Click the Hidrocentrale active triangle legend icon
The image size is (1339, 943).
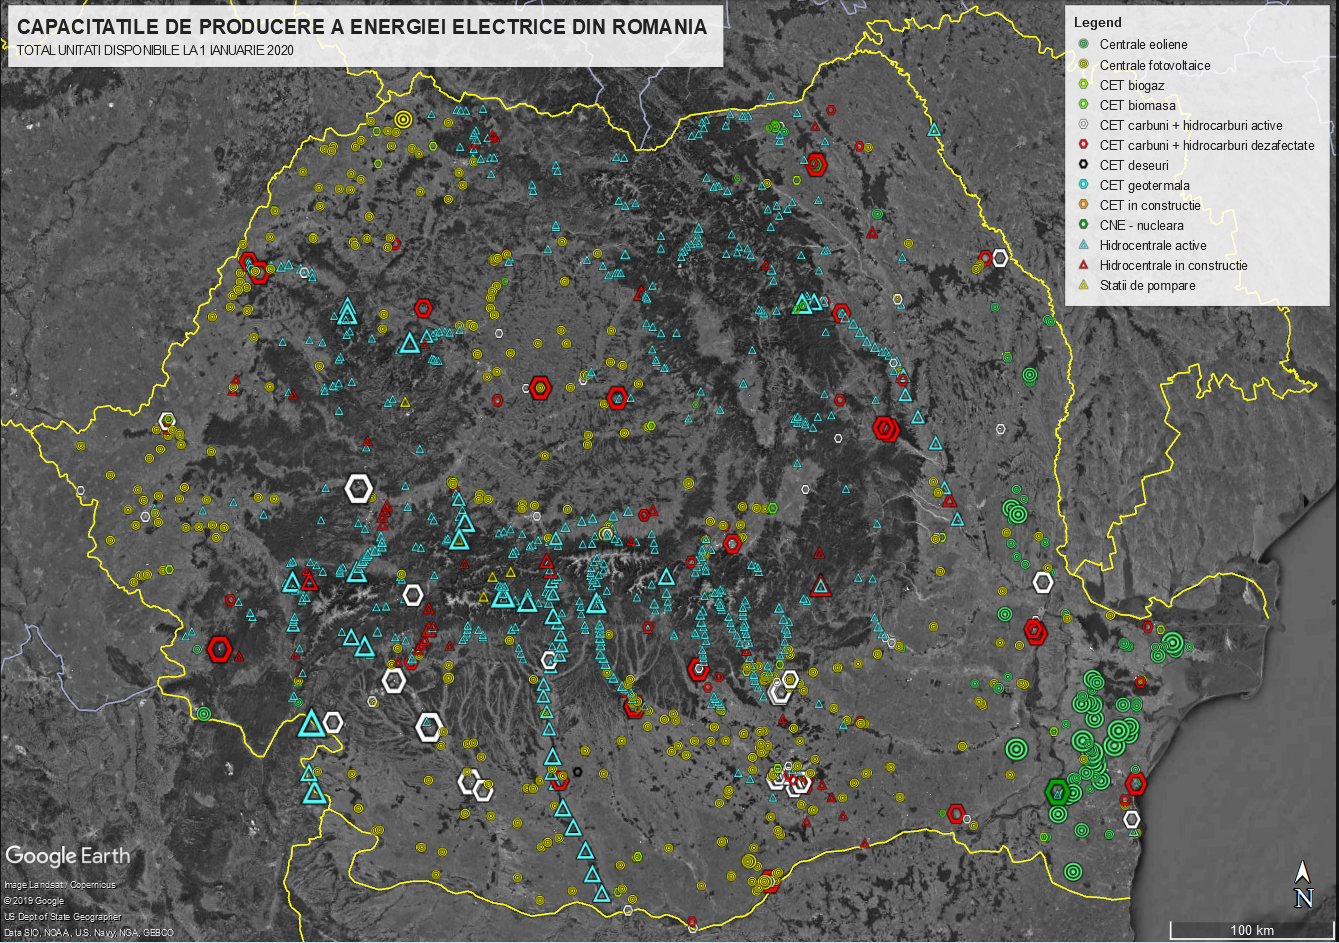click(x=1084, y=245)
